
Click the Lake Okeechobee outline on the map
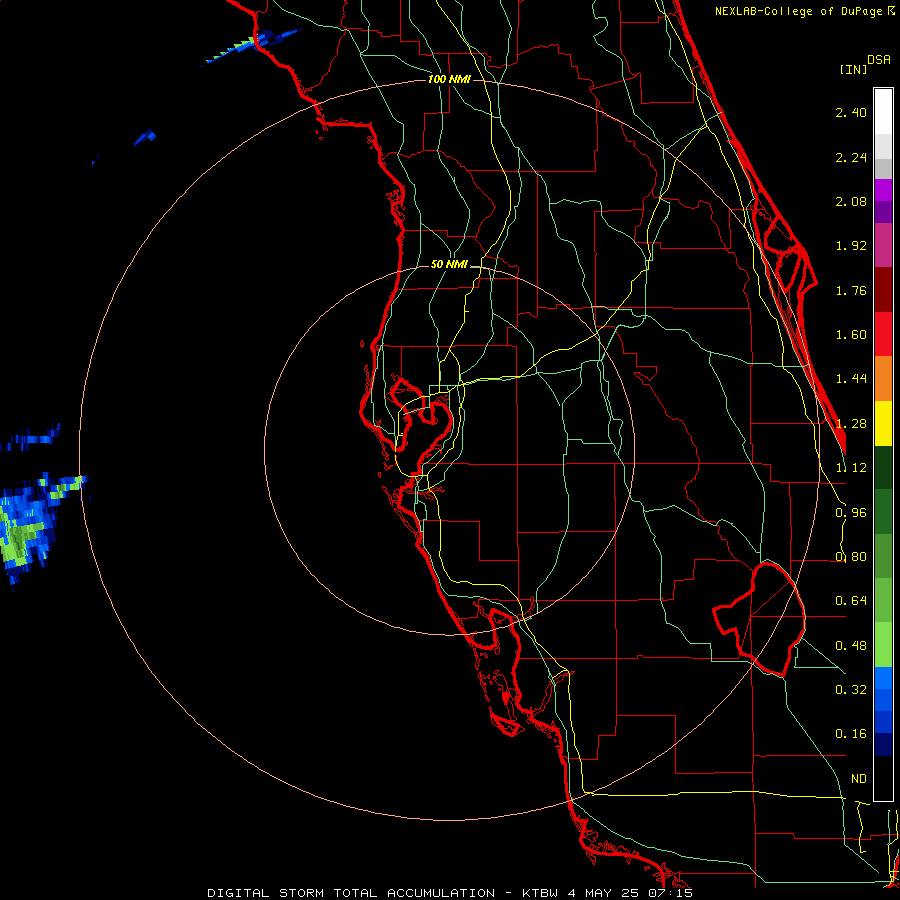point(761,620)
